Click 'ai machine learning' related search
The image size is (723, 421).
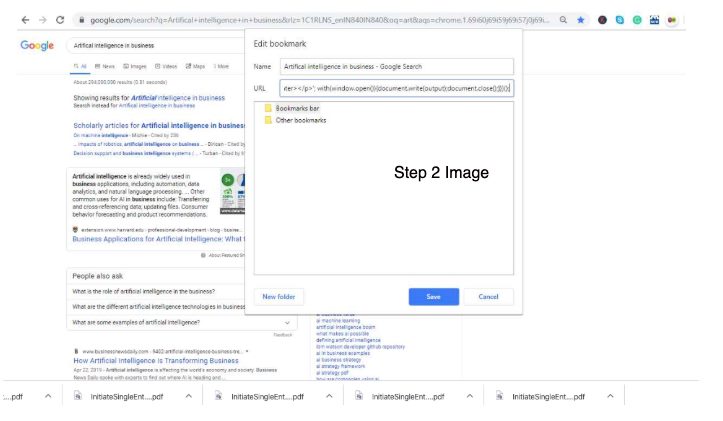point(338,320)
